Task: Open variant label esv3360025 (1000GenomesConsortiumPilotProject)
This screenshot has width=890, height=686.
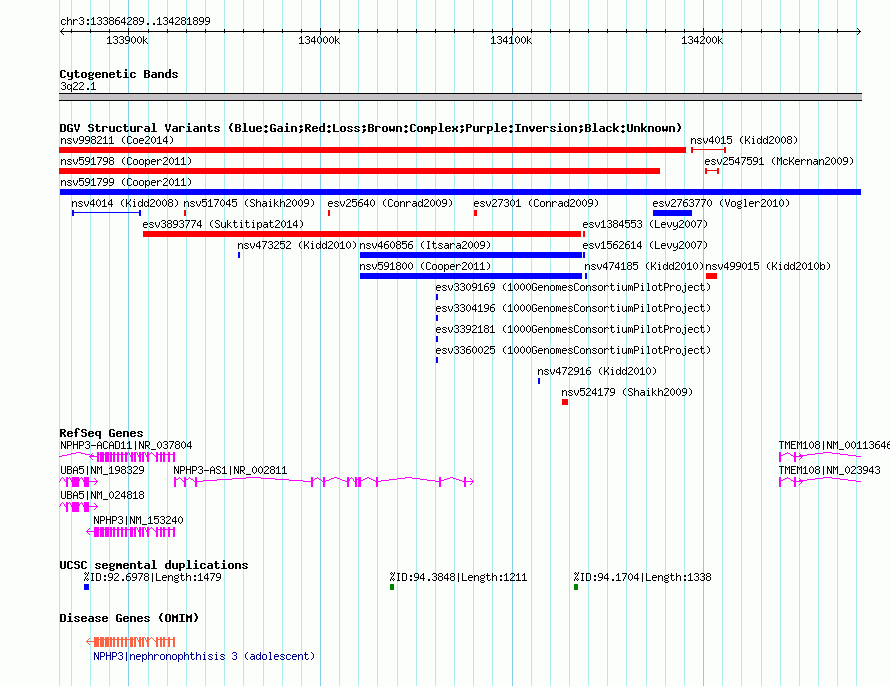Action: (573, 350)
